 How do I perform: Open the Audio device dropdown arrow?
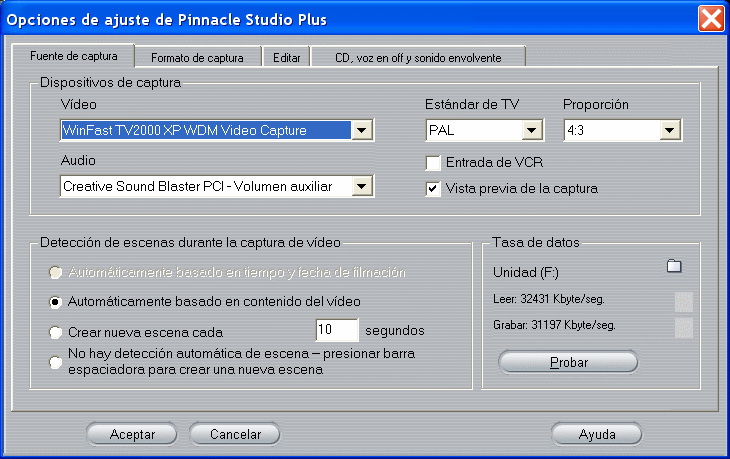click(x=362, y=187)
